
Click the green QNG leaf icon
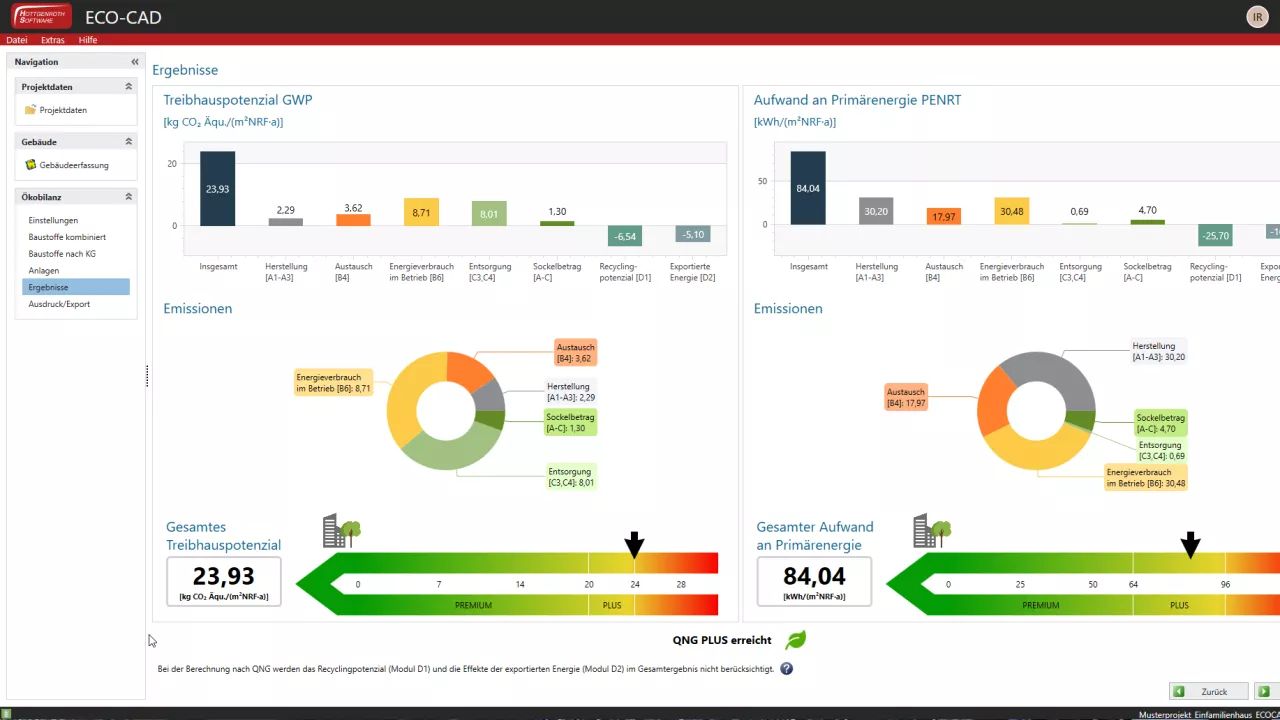point(795,640)
